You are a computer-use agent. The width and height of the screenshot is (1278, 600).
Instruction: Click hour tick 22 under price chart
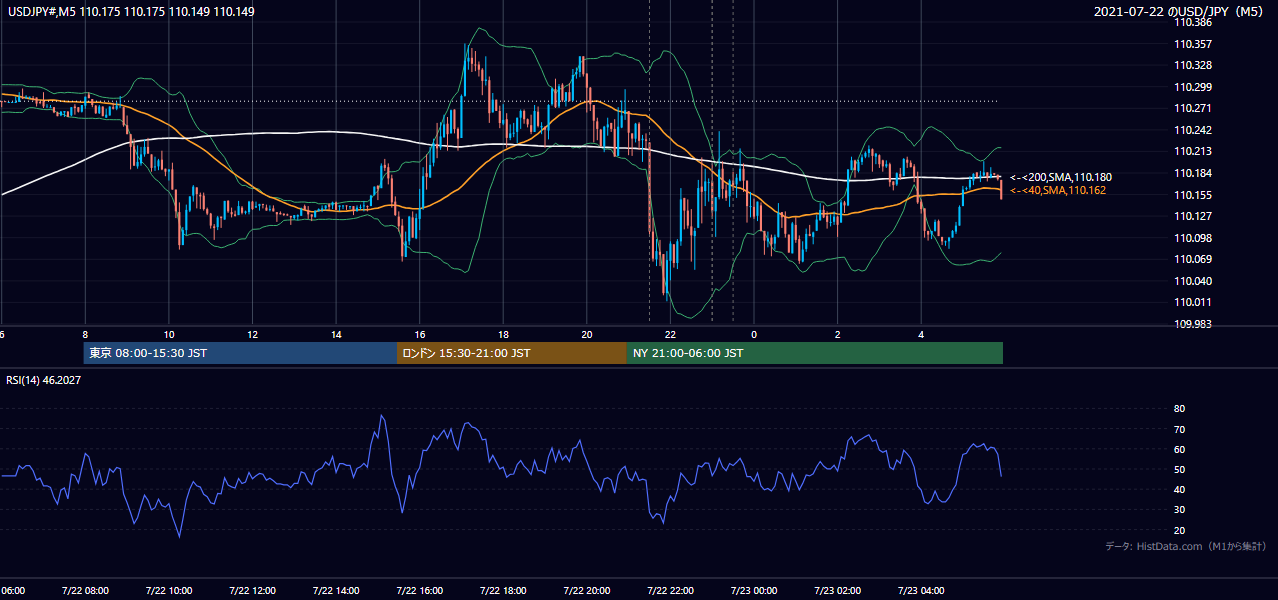coord(671,334)
